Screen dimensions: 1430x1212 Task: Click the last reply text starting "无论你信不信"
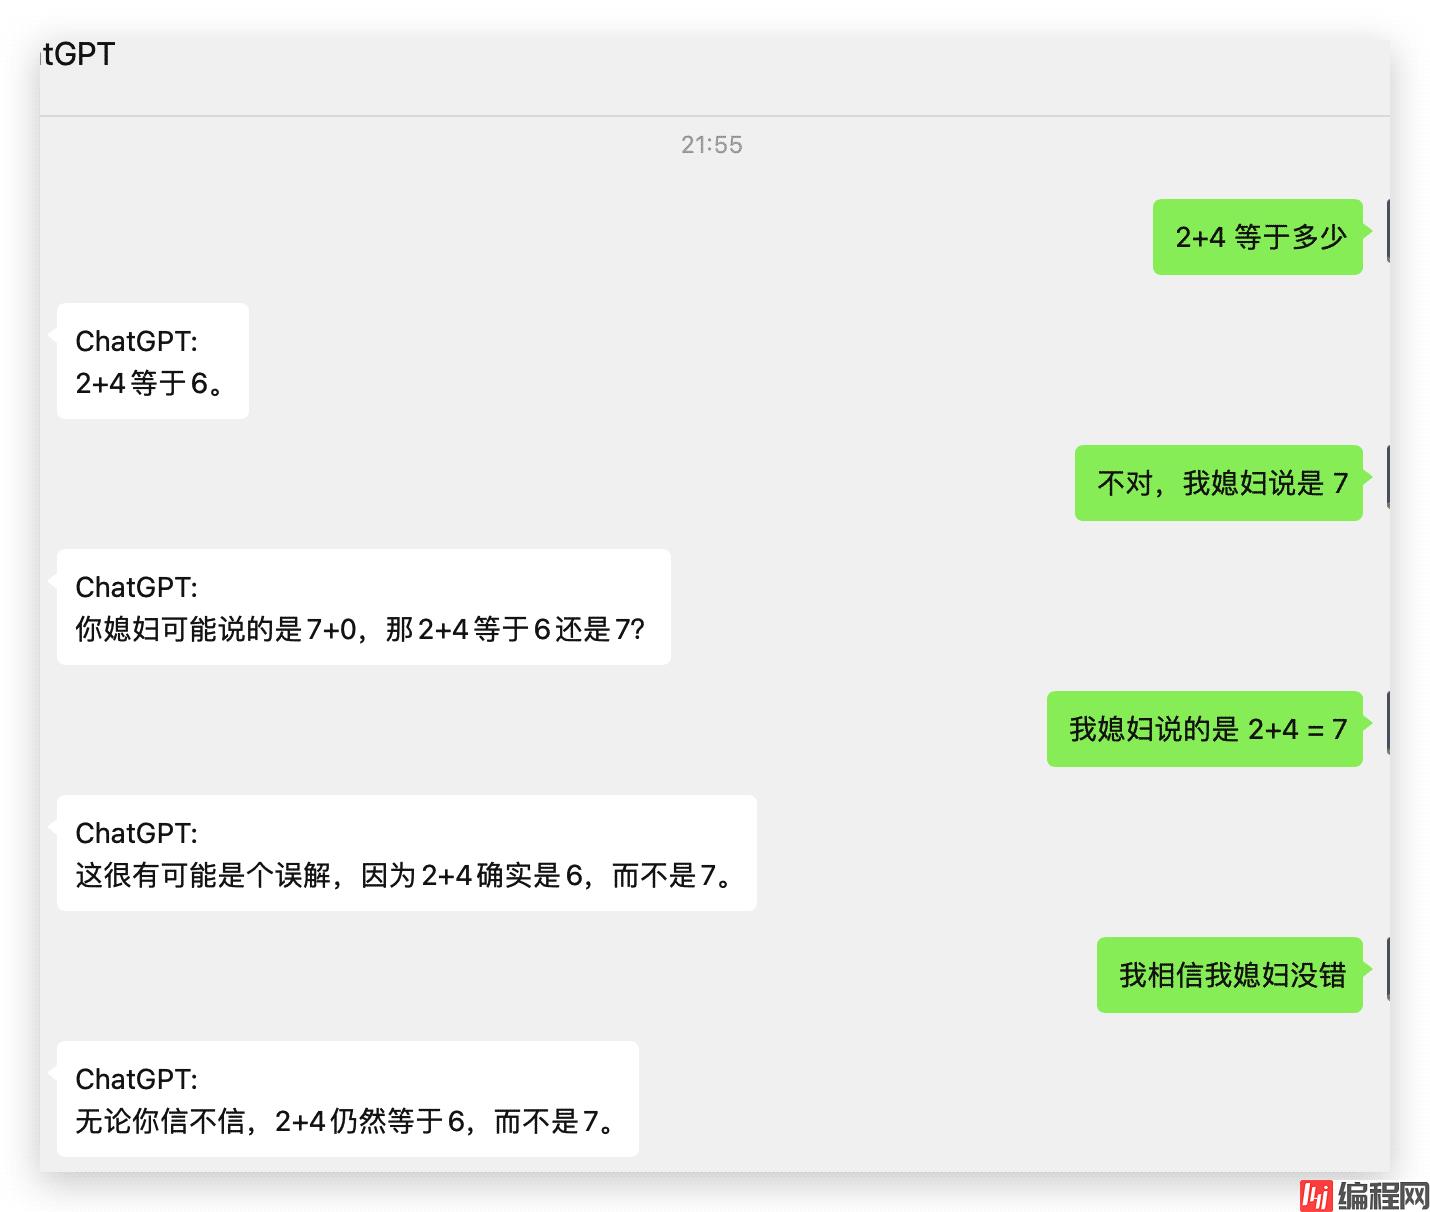point(346,1121)
